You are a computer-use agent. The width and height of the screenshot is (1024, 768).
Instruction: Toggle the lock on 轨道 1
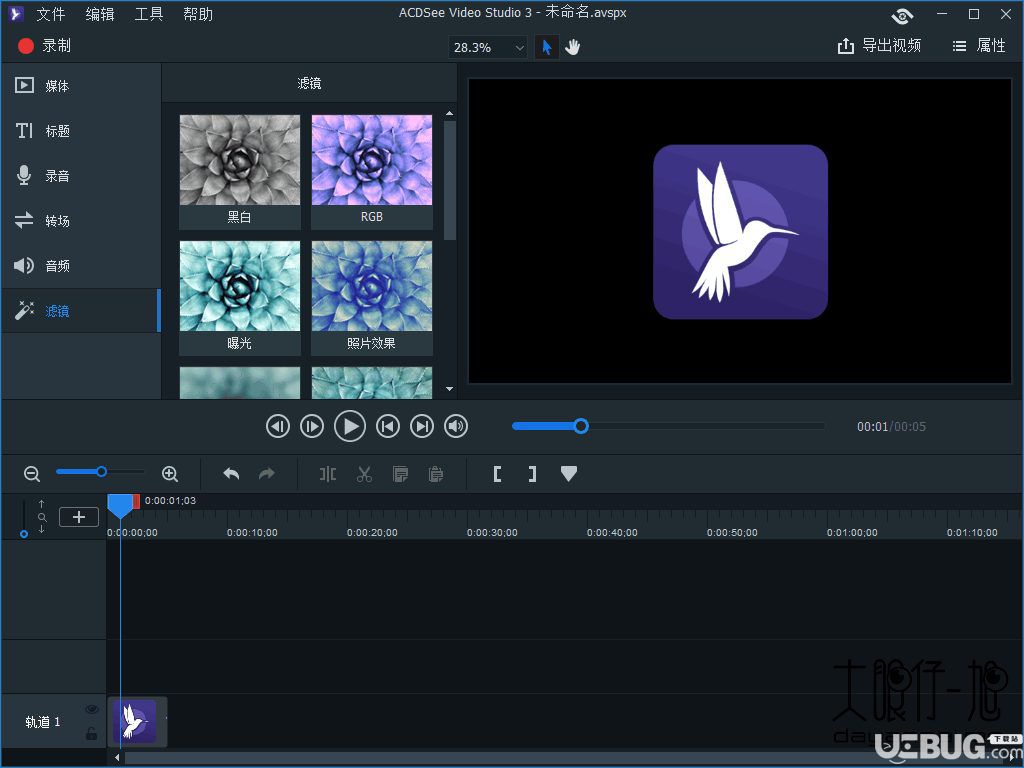[x=91, y=733]
